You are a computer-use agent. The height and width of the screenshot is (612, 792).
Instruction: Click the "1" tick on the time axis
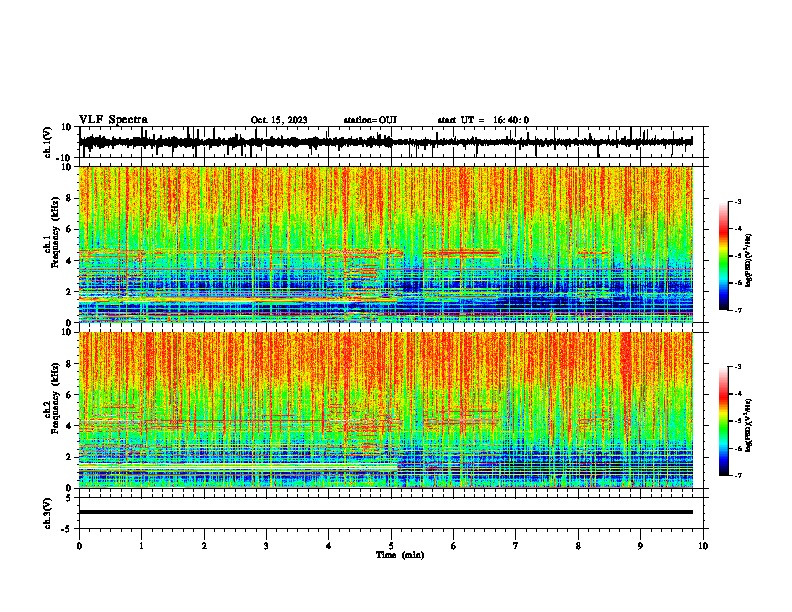coord(141,546)
